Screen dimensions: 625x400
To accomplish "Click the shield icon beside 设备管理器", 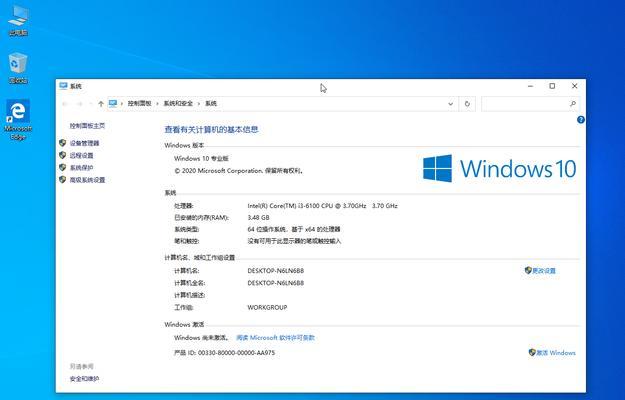I will [x=63, y=143].
